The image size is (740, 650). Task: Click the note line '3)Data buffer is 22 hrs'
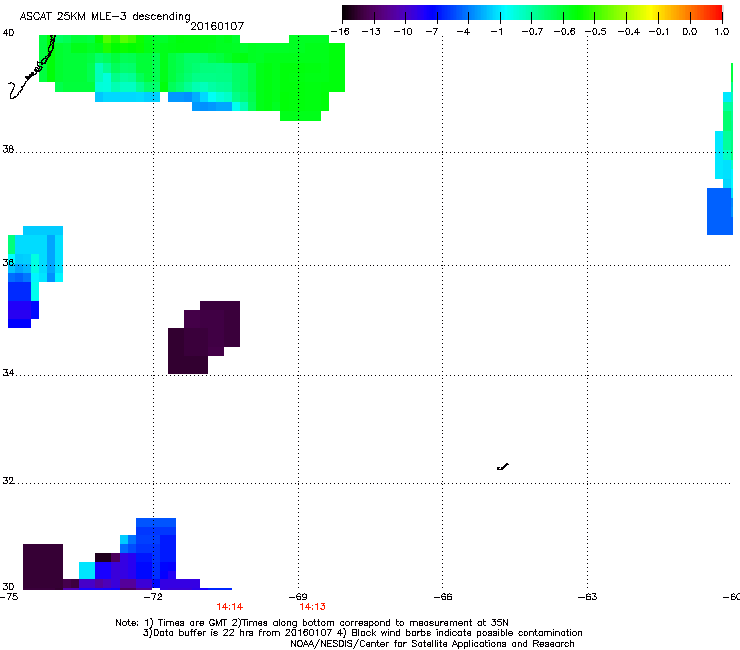coord(362,633)
